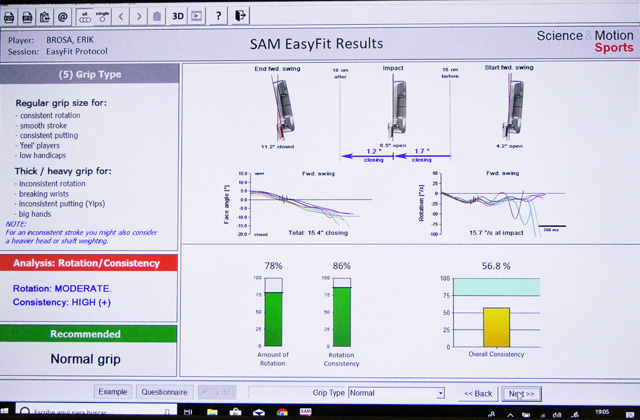Click the Session 'EasyFit Protocol' text

[77, 51]
